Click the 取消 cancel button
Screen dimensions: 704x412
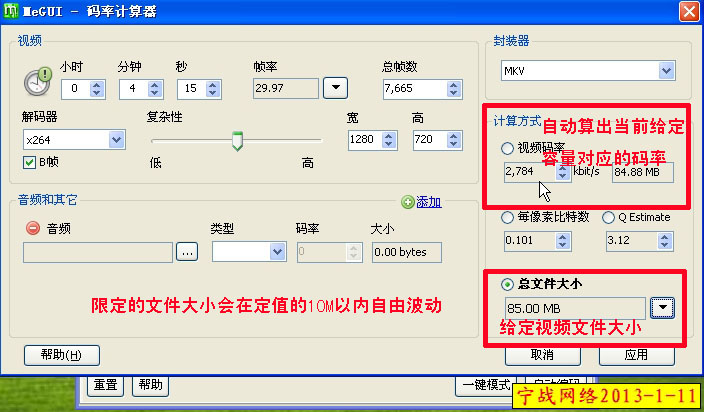(x=542, y=355)
